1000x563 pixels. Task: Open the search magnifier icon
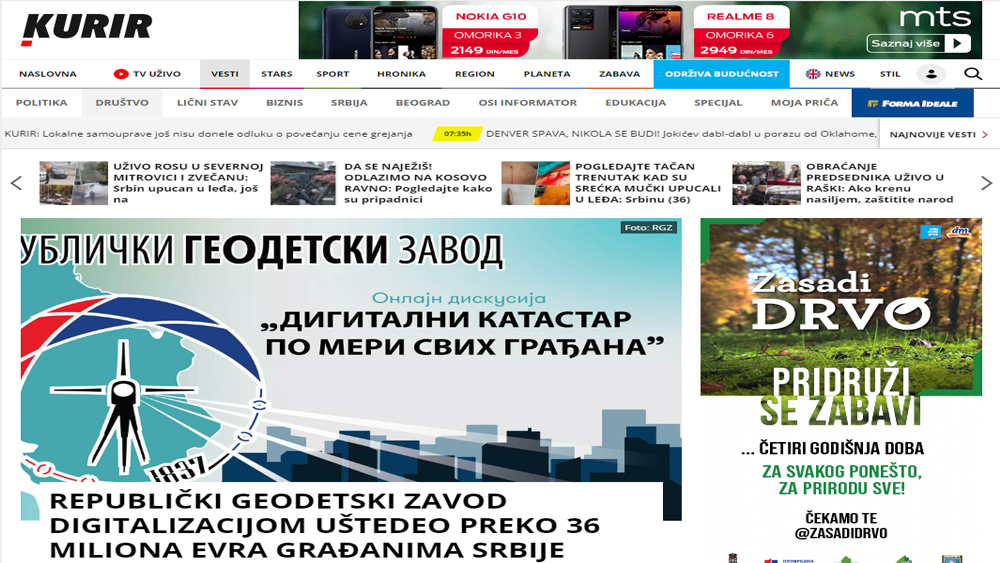pos(973,74)
